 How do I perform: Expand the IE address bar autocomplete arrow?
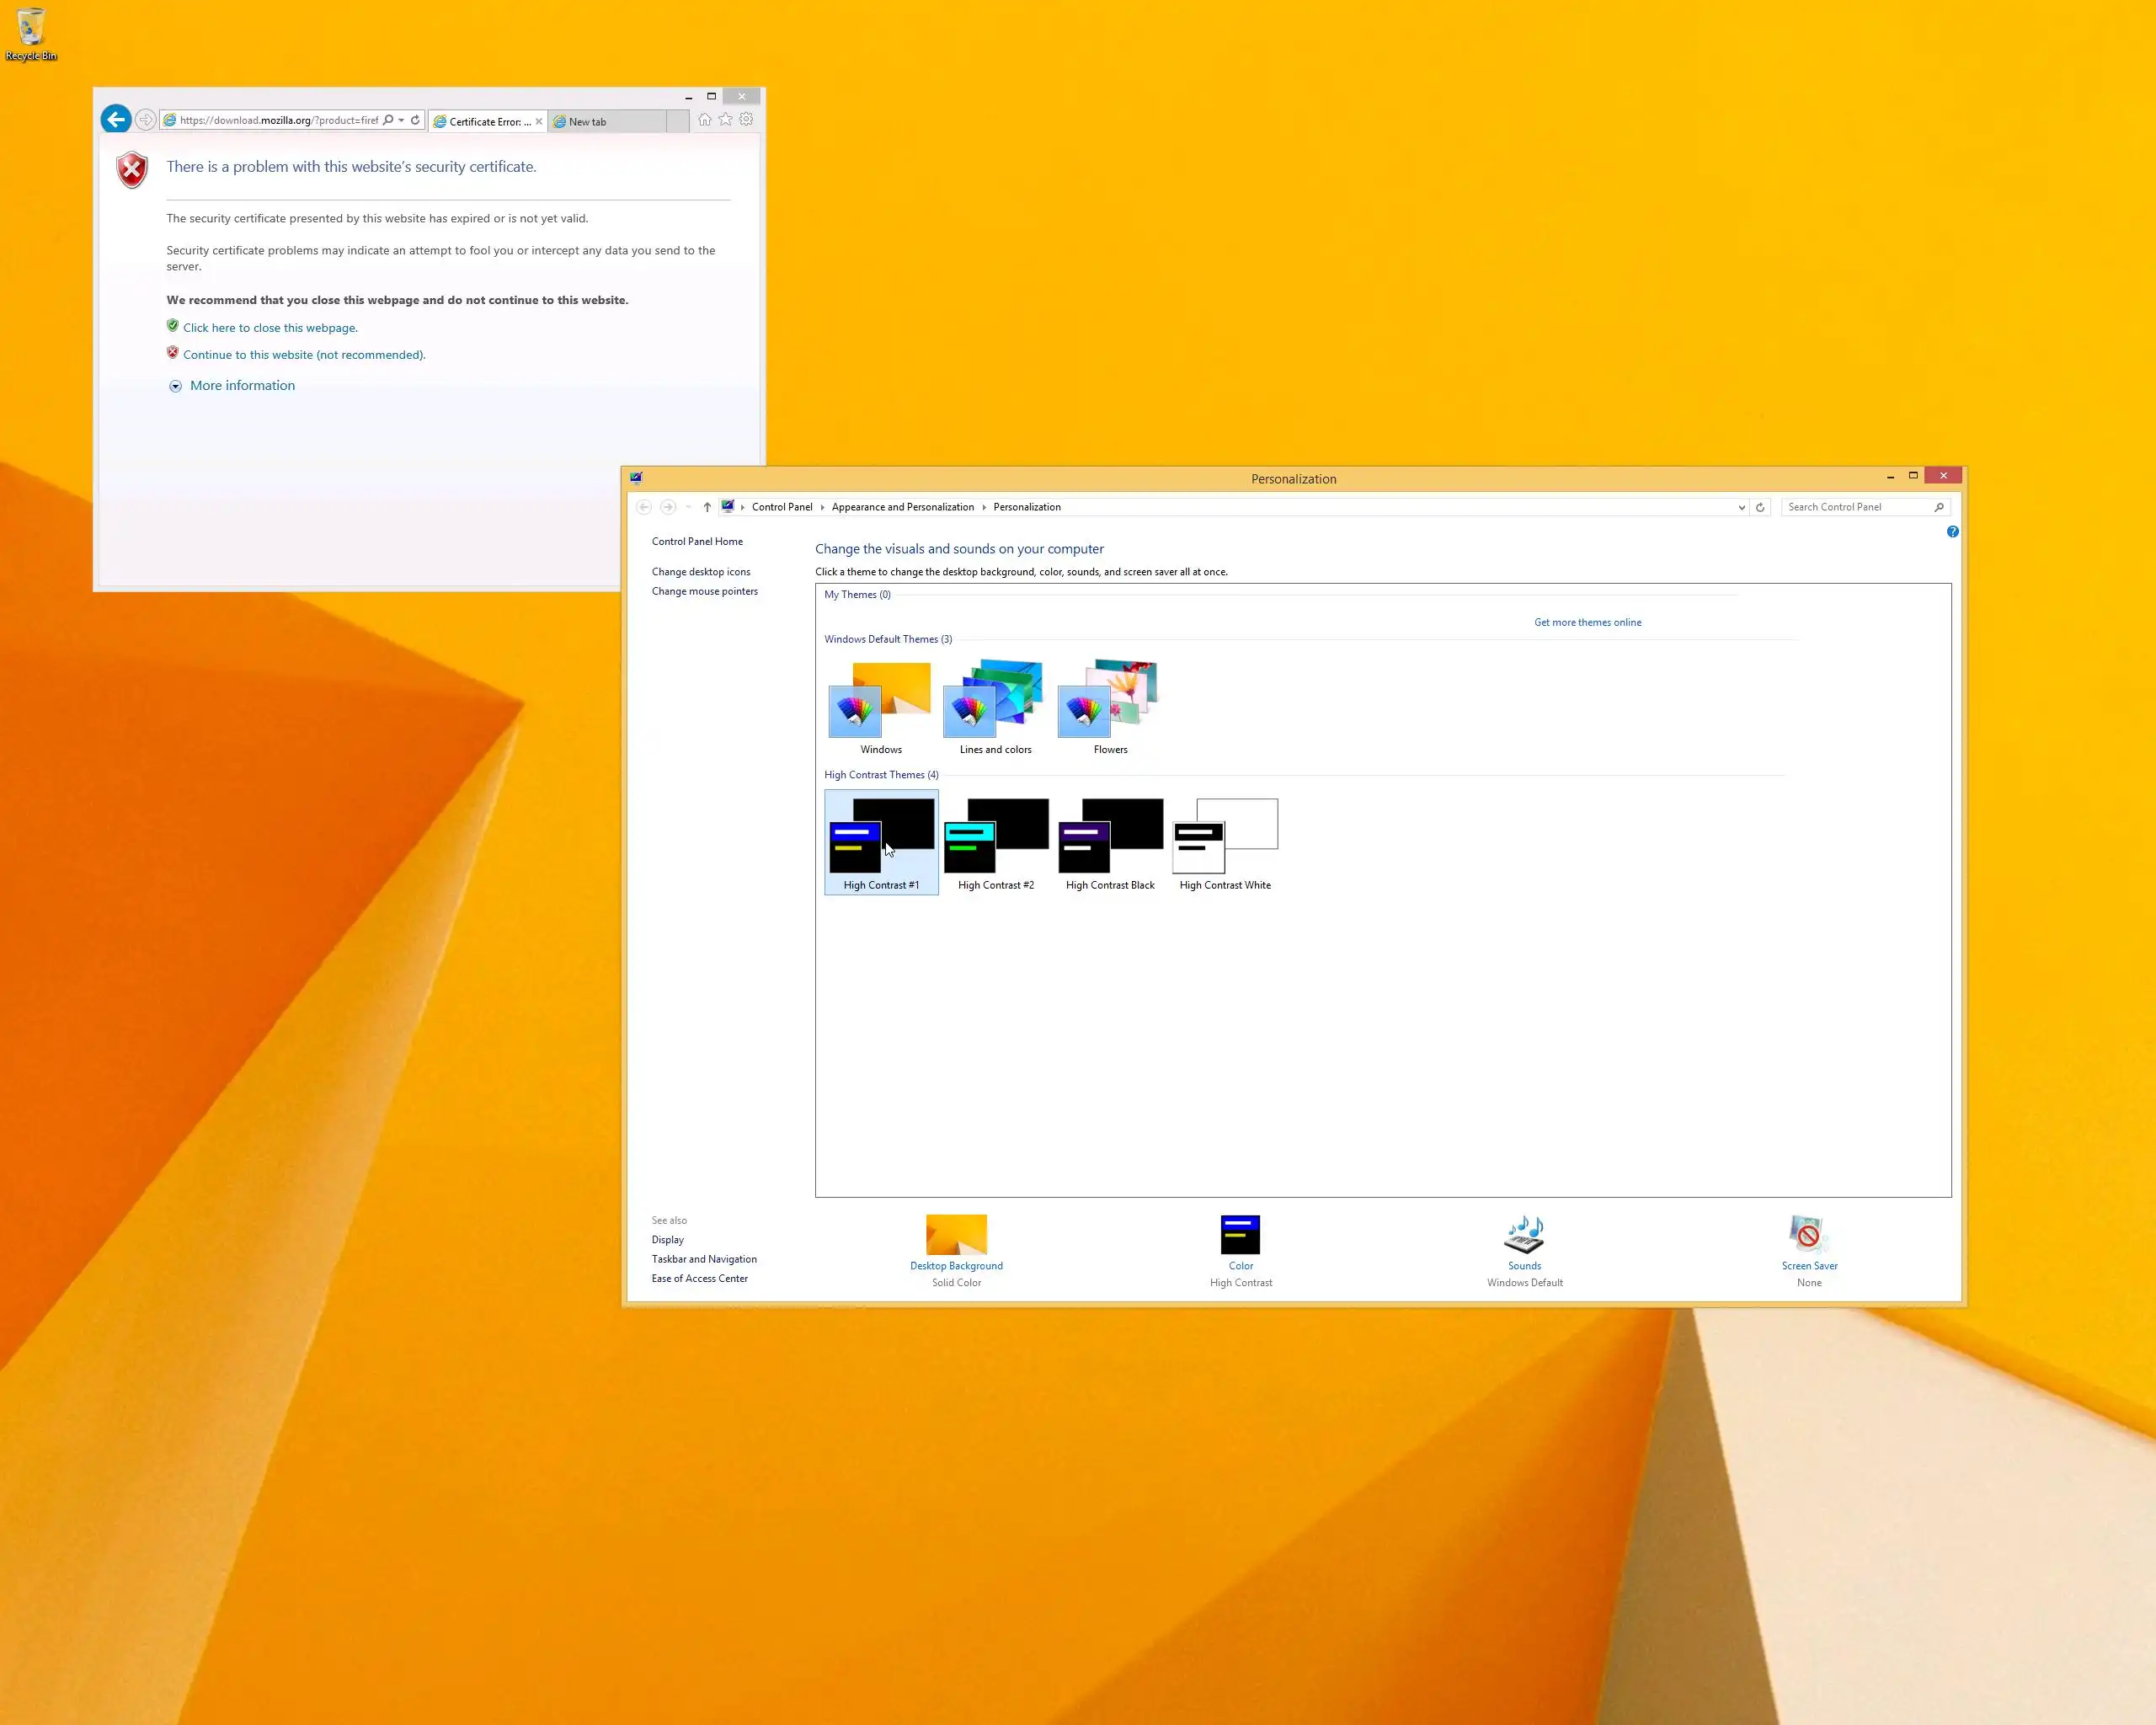click(x=401, y=120)
